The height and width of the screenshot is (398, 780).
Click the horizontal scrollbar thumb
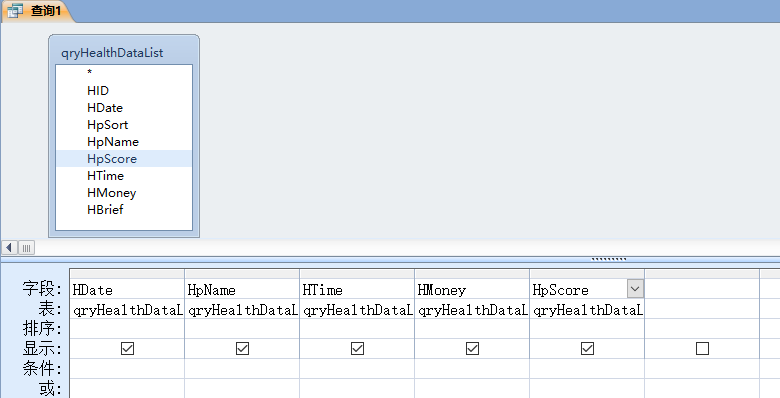26,247
